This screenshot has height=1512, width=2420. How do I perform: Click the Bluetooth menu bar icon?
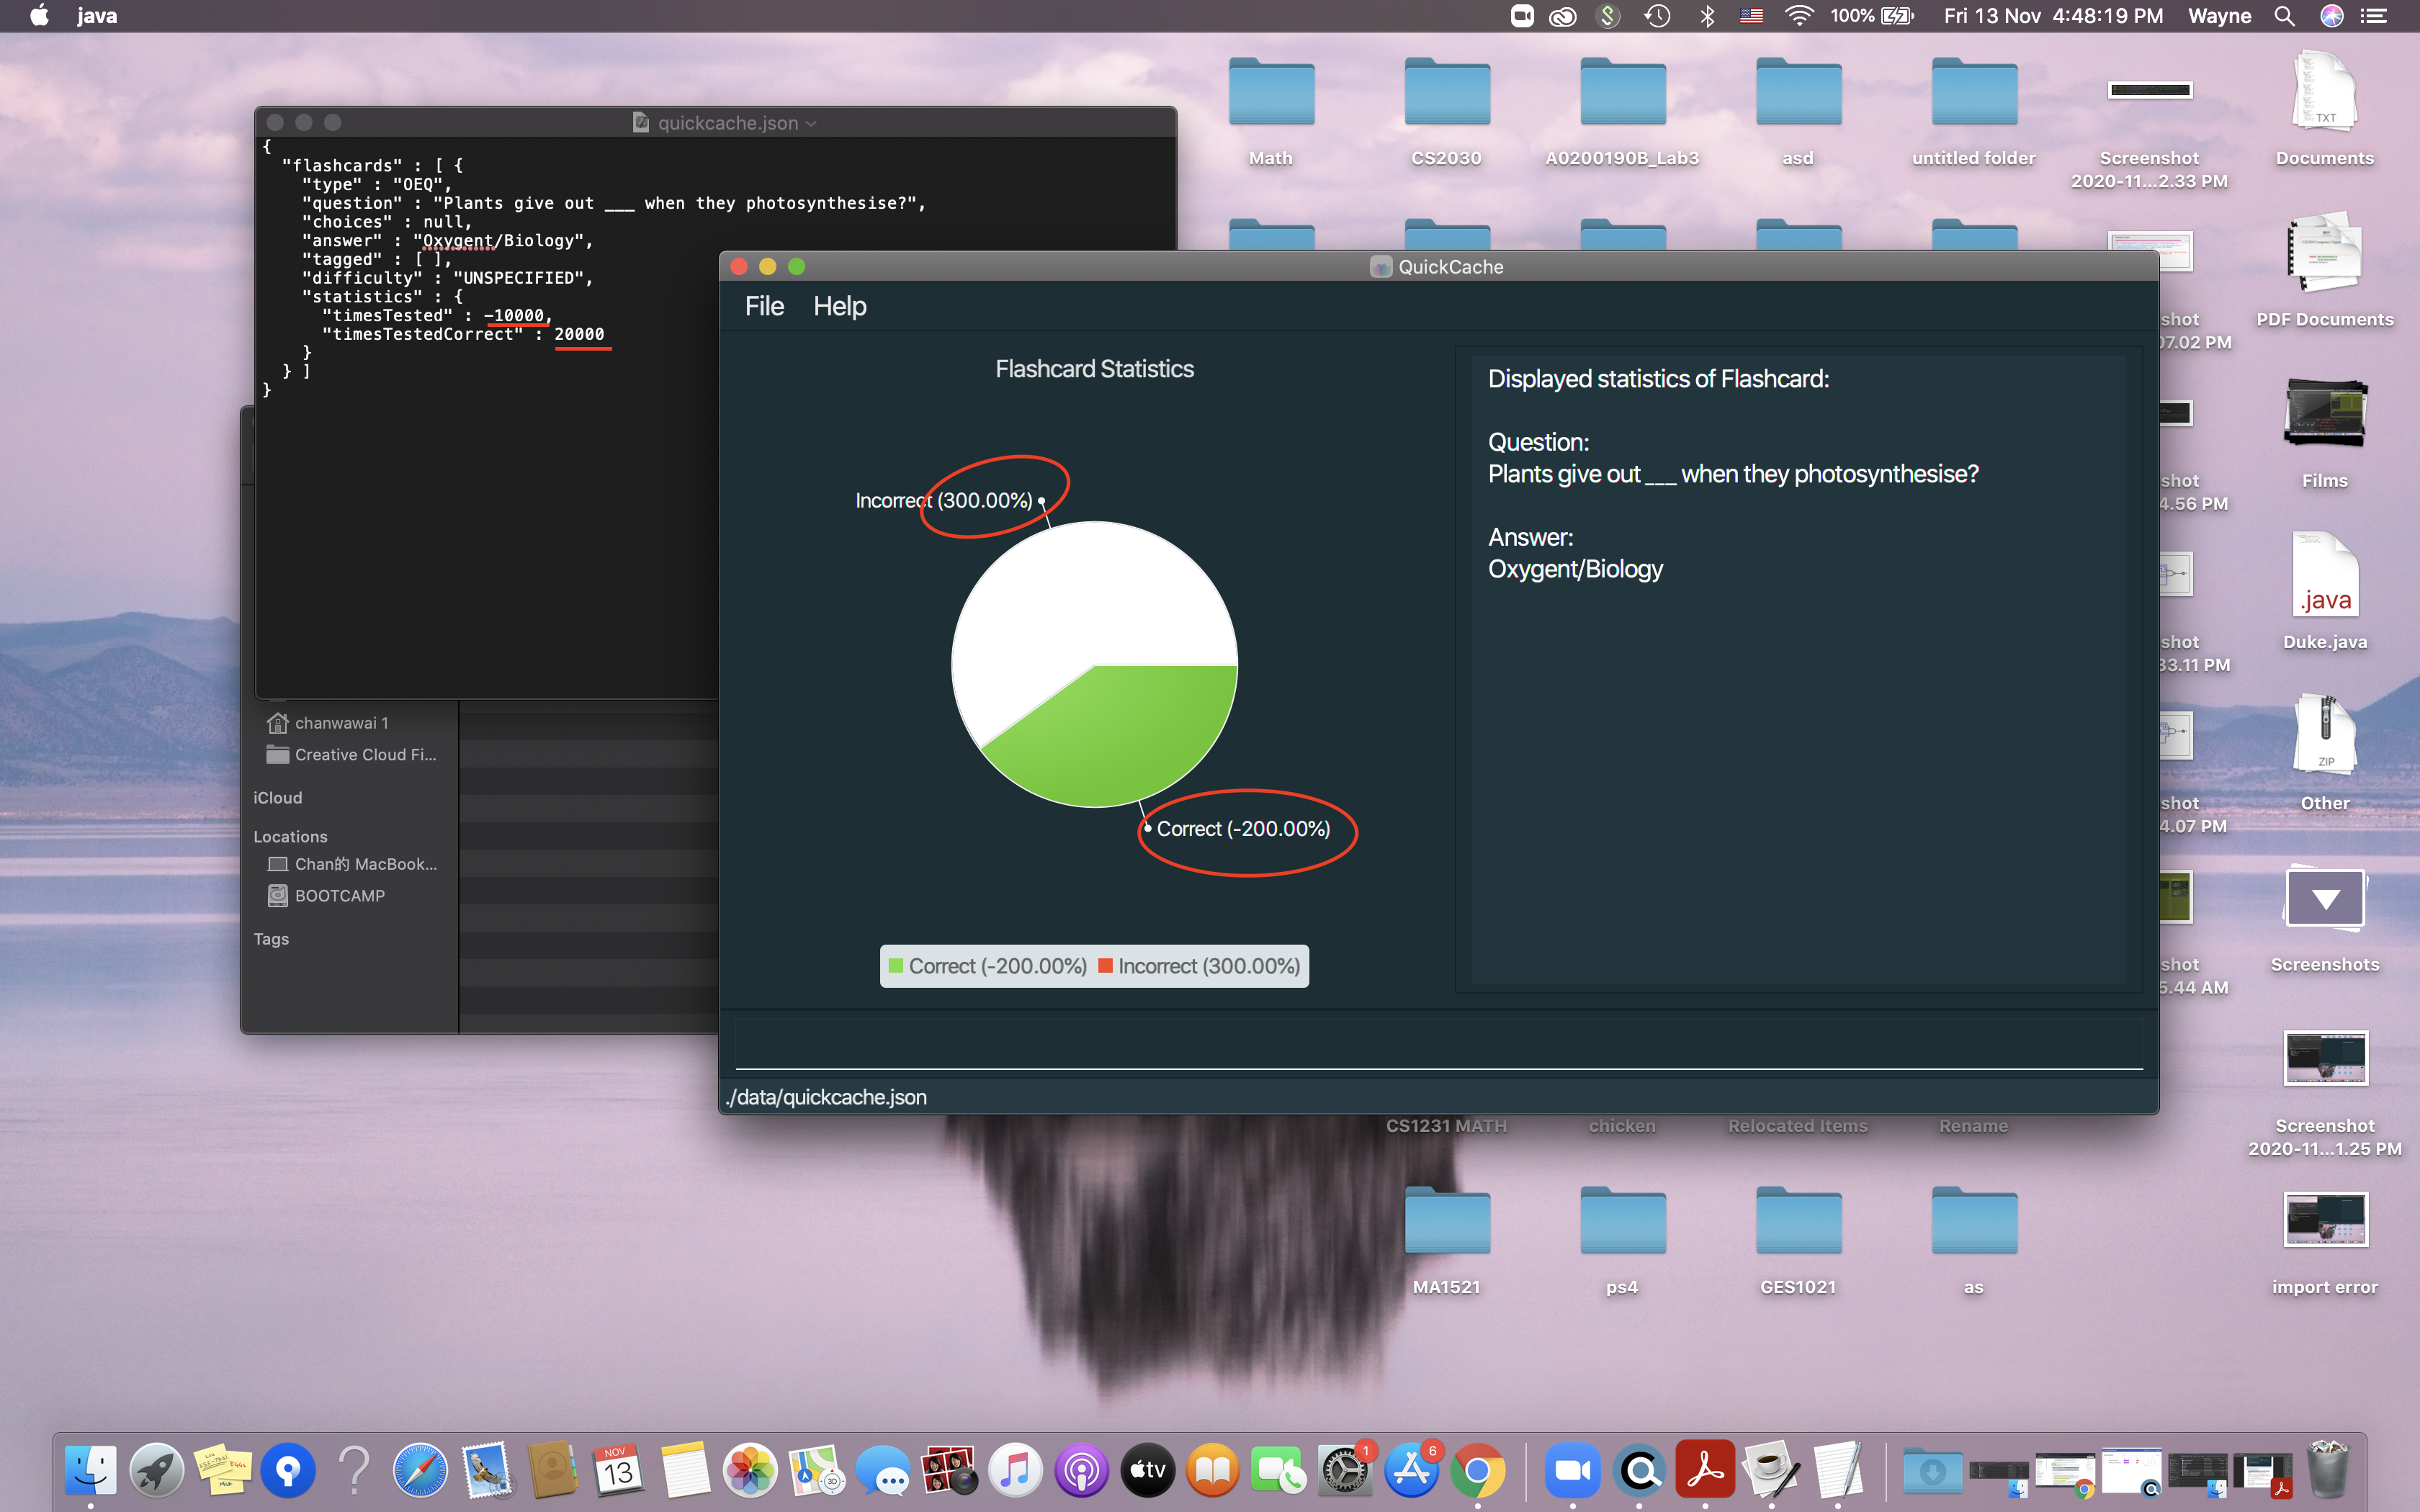[x=1708, y=16]
